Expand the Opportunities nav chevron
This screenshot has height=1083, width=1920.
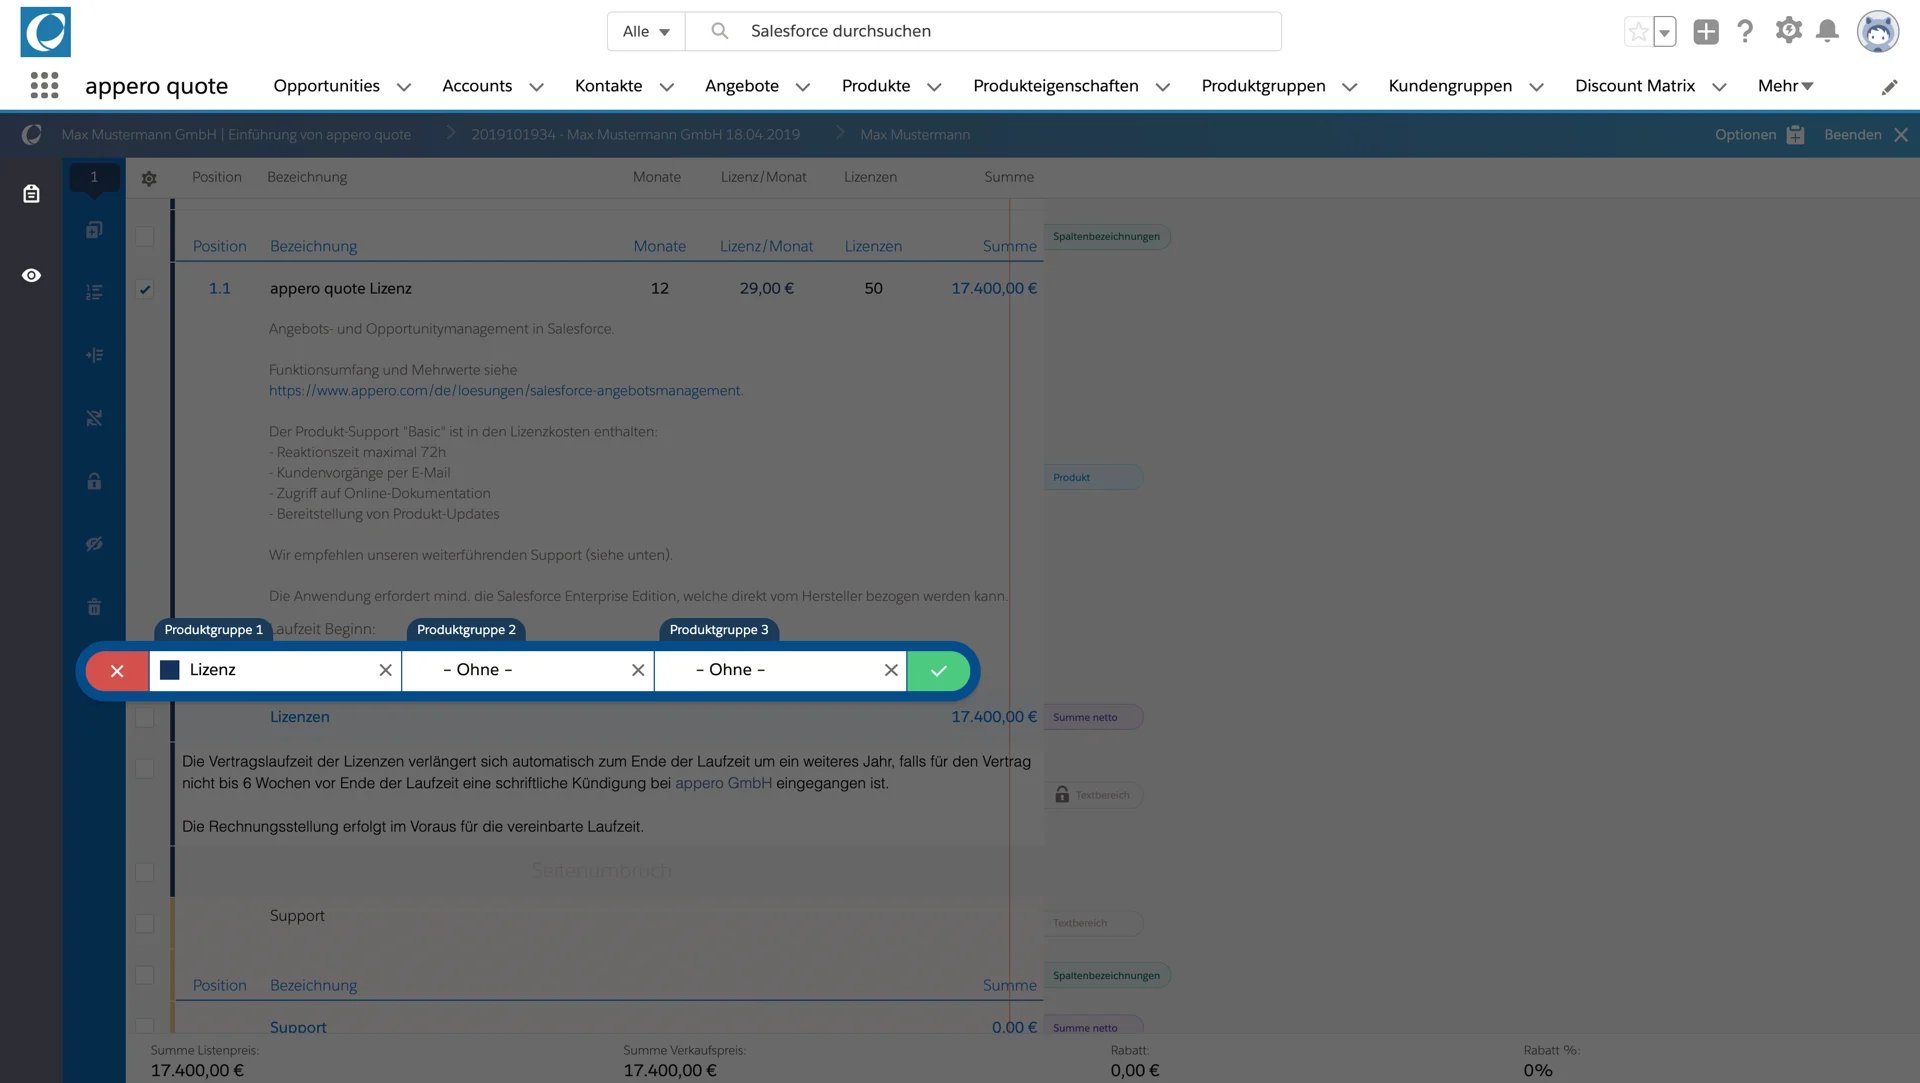(x=404, y=87)
